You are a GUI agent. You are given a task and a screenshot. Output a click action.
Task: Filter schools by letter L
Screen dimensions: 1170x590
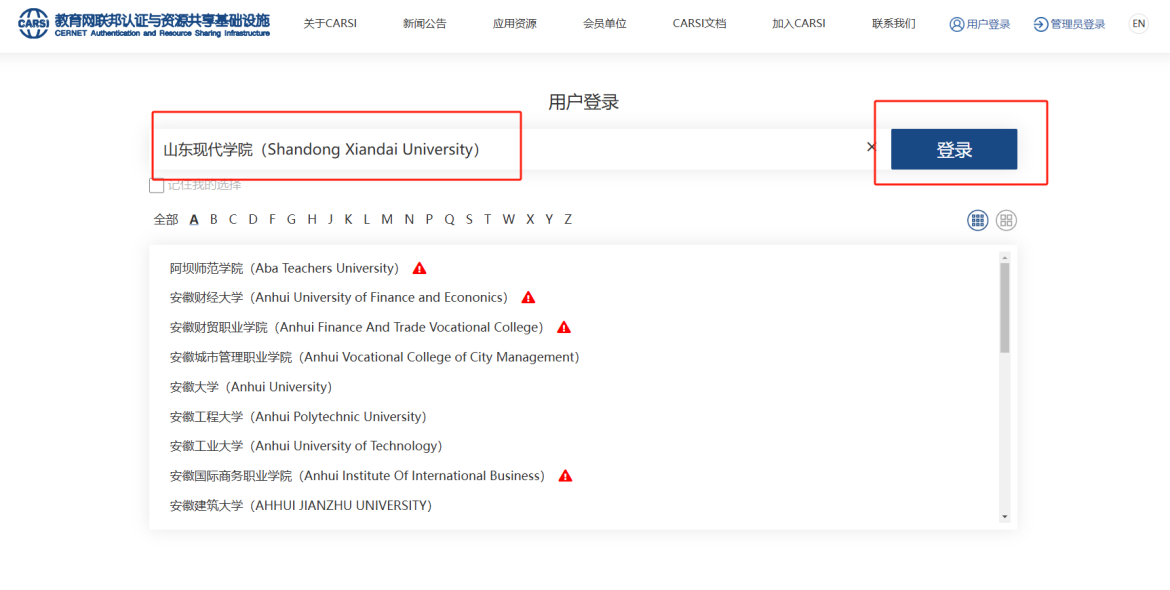click(x=366, y=219)
